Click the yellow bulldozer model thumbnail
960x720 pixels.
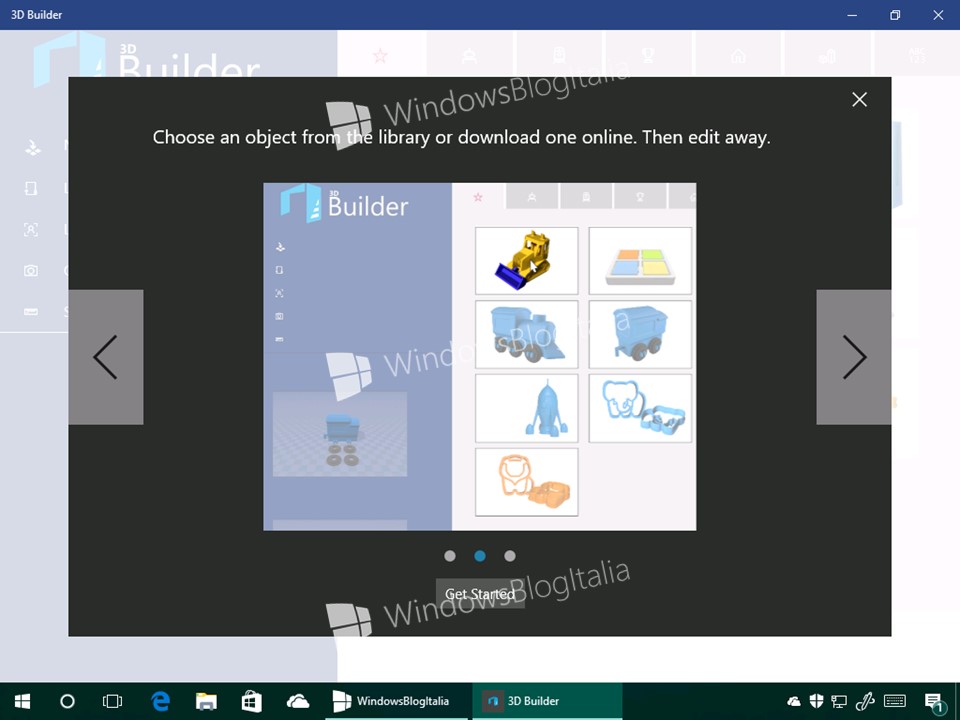pos(527,261)
